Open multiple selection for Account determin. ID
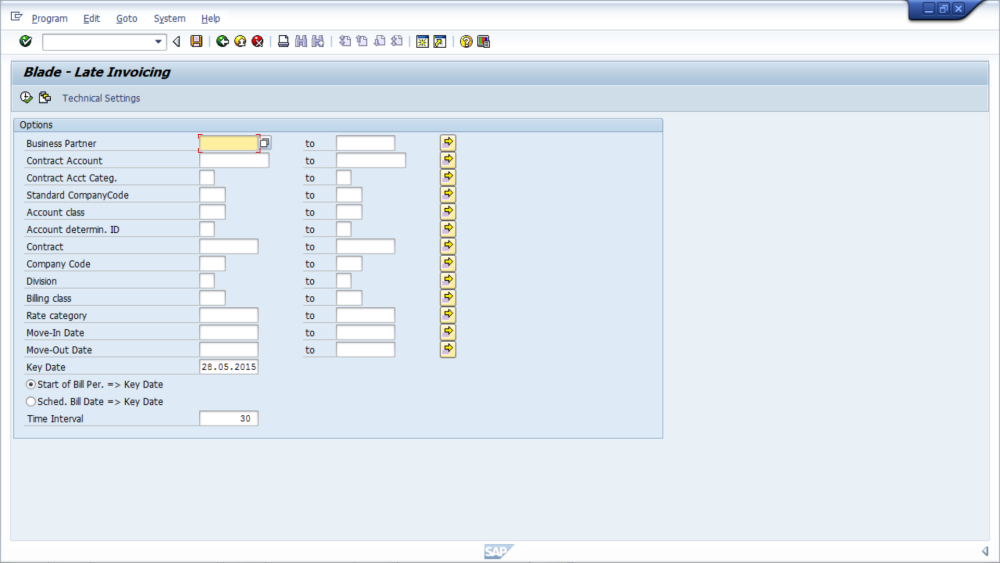The image size is (1000, 563). click(x=448, y=228)
